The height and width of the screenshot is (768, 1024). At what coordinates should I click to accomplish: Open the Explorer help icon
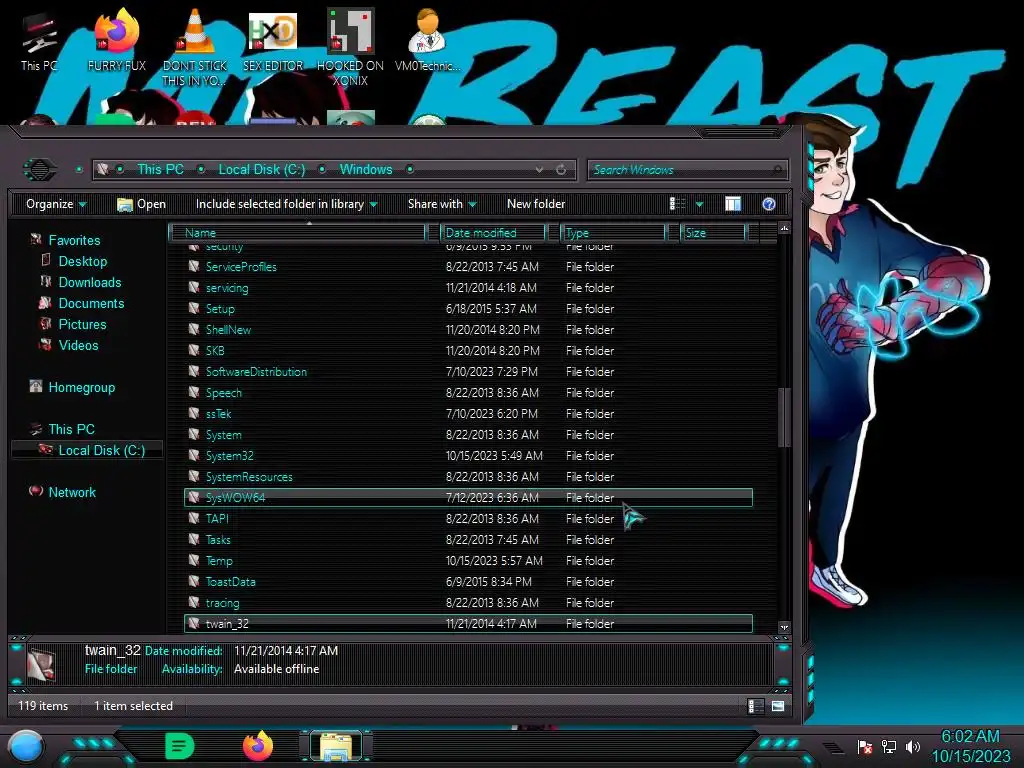(769, 204)
